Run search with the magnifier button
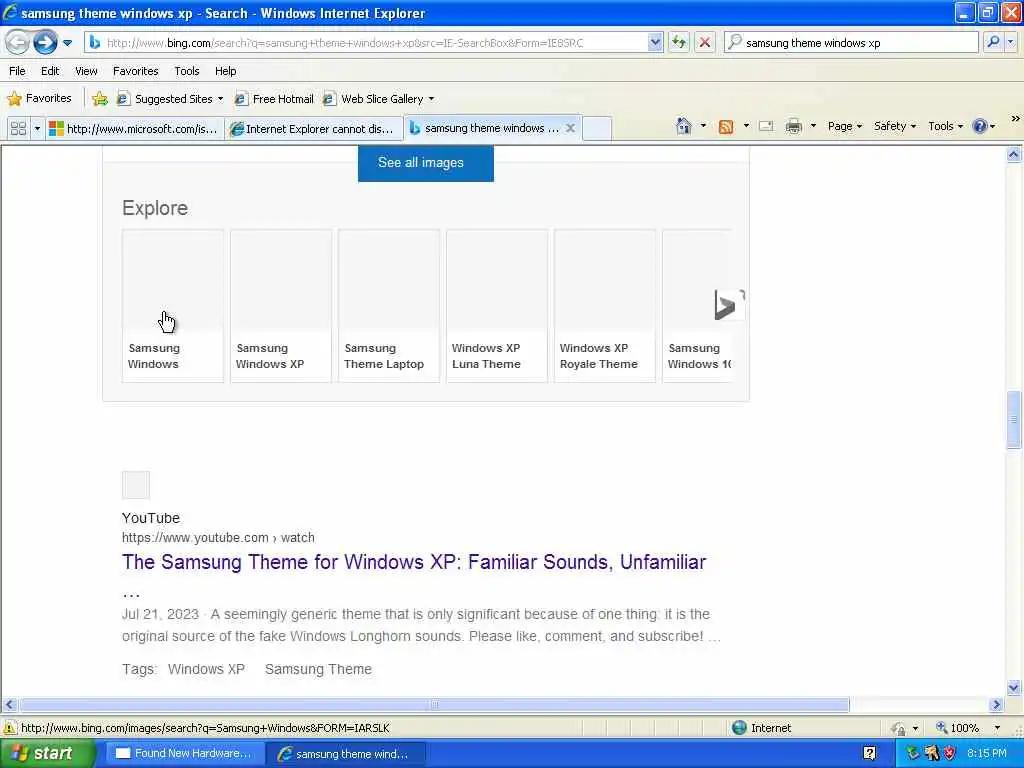 tap(993, 42)
